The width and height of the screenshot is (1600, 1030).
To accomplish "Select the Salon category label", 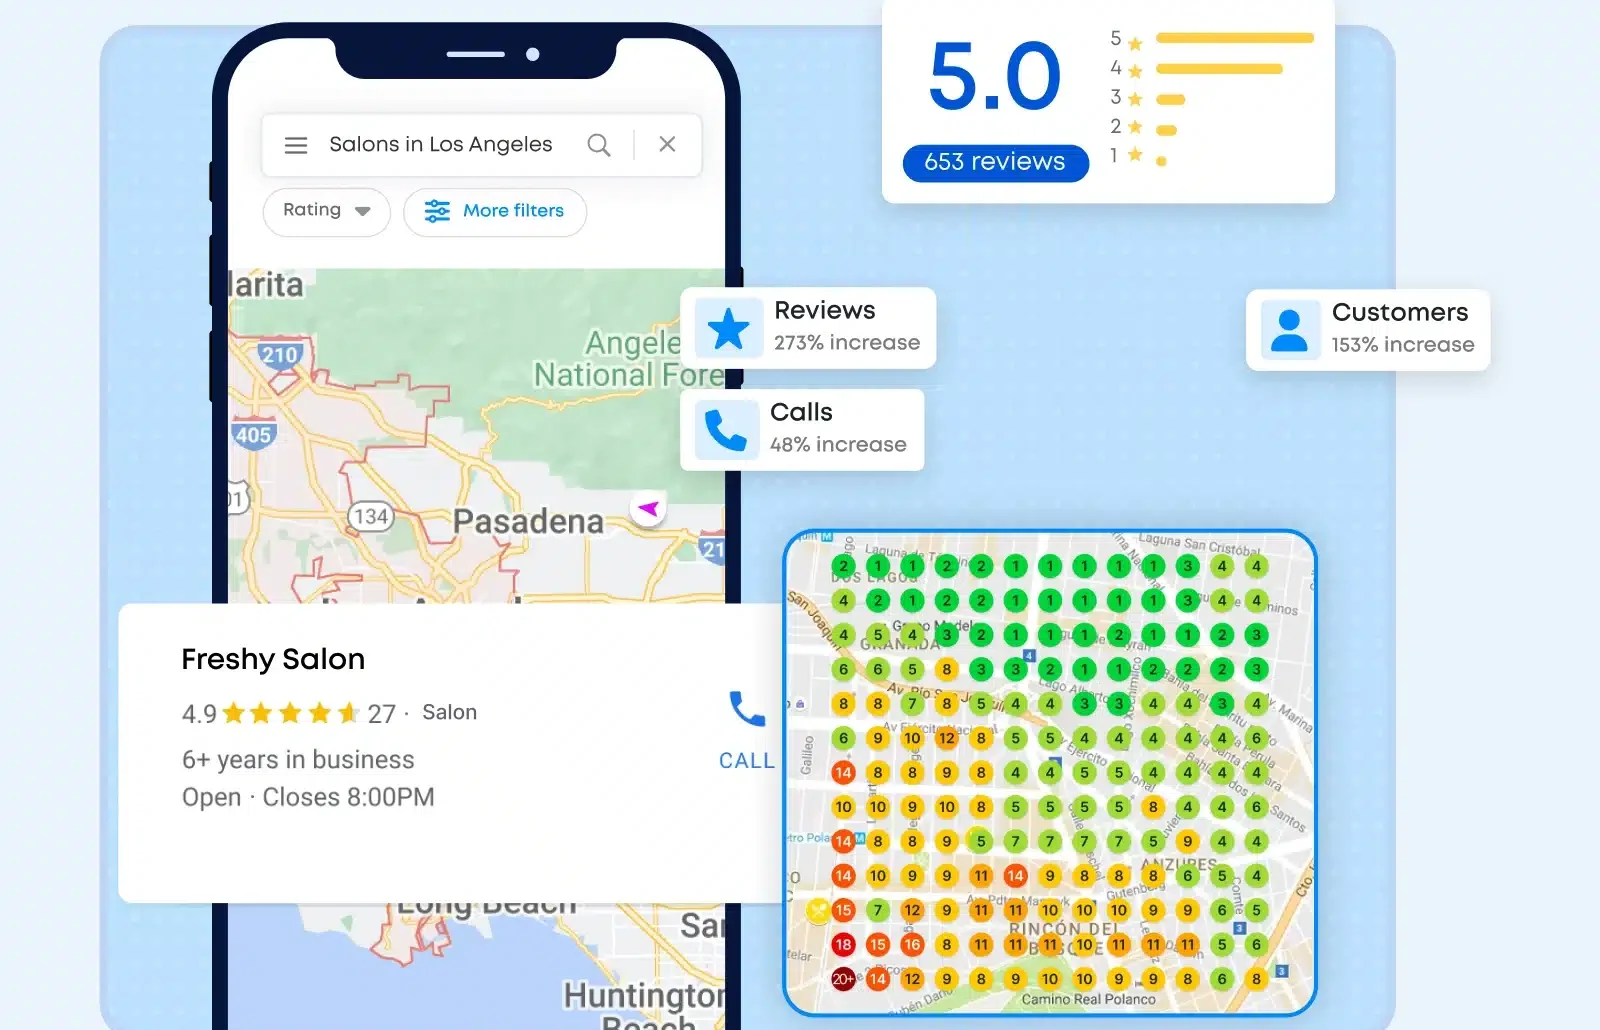I will coord(449,712).
